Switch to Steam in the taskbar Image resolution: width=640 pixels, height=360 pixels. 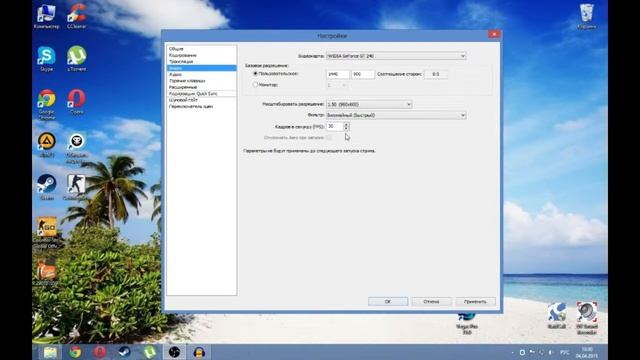[x=124, y=352]
